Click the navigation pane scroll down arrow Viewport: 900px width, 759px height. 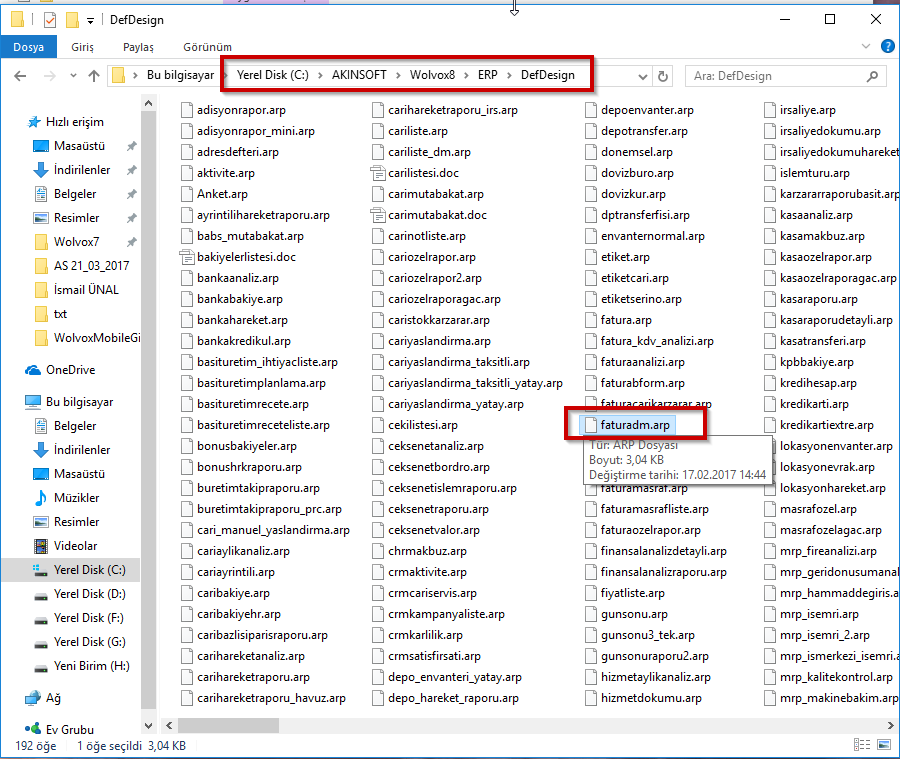[148, 726]
